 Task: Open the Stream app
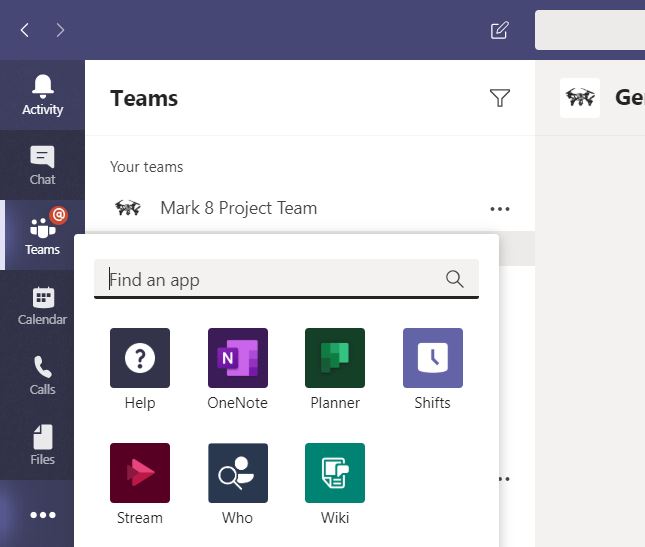(x=140, y=473)
